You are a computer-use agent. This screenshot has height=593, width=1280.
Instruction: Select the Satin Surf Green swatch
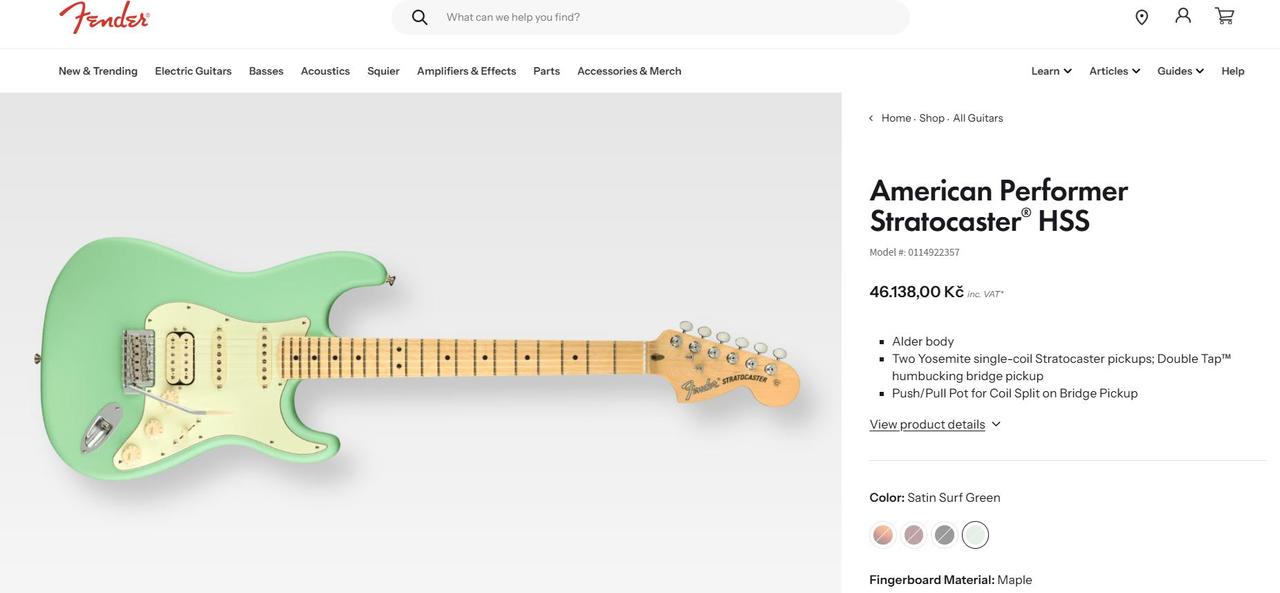(x=975, y=535)
